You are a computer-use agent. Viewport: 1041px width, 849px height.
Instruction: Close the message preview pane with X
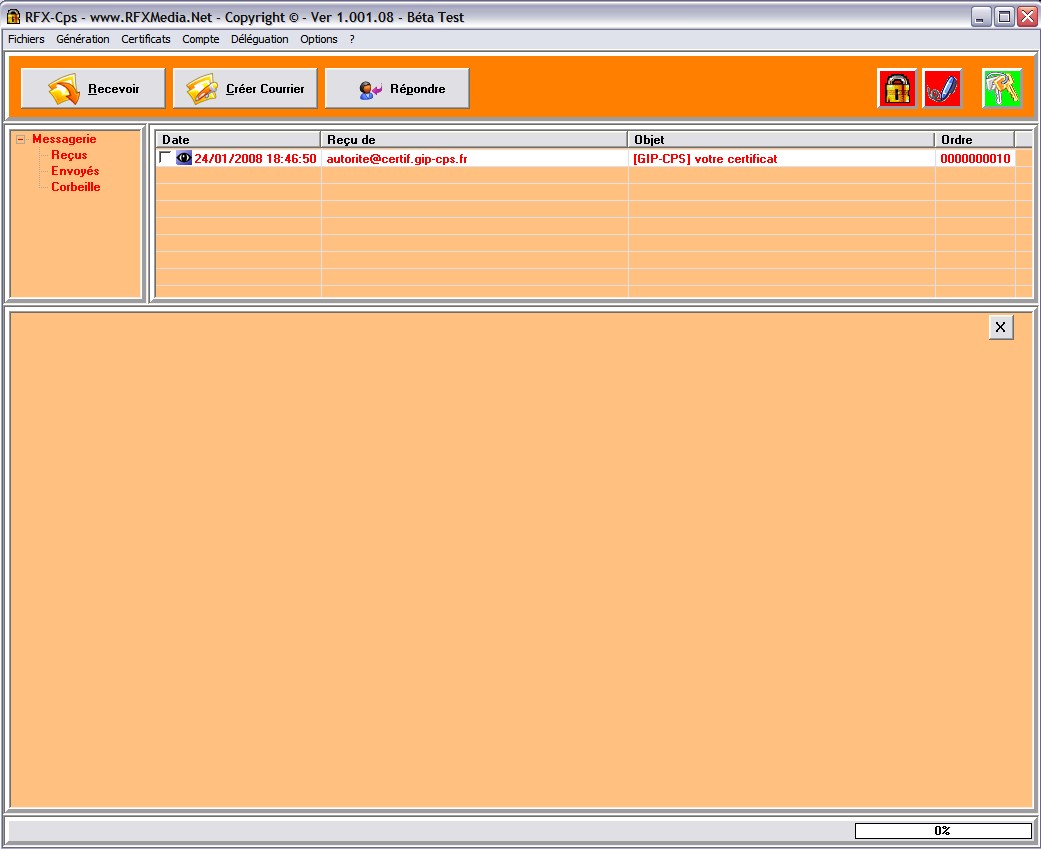pos(1000,327)
